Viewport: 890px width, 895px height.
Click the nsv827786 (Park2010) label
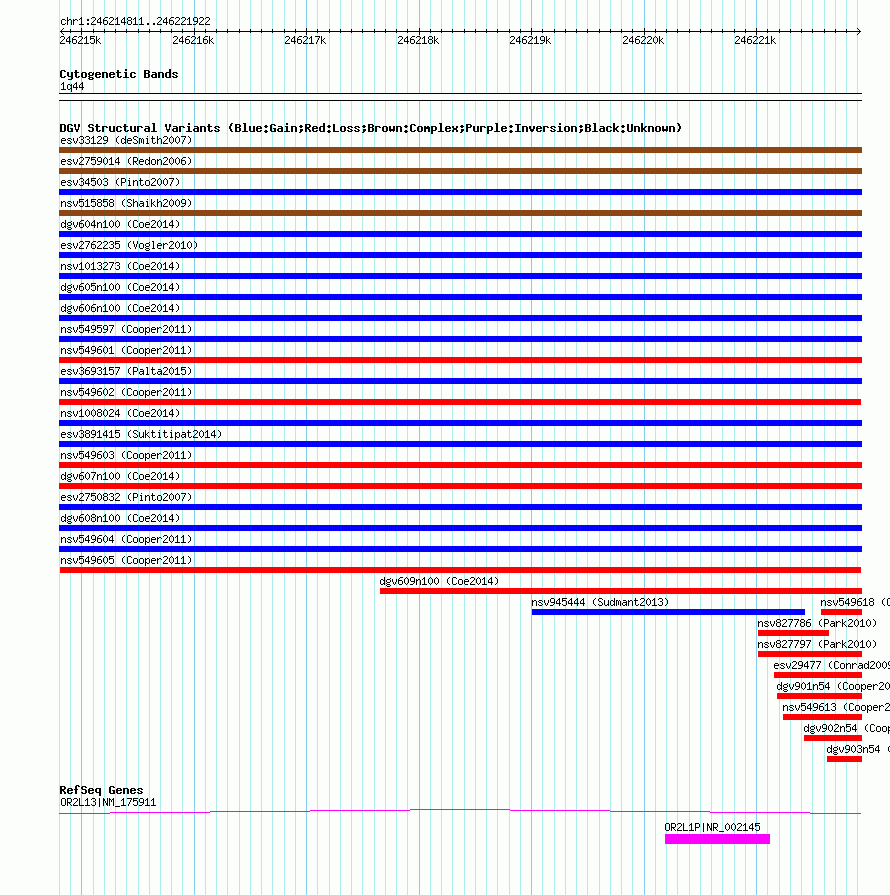817,623
